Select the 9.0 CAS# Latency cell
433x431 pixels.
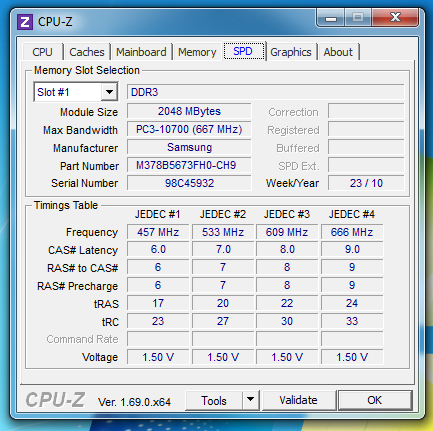352,249
